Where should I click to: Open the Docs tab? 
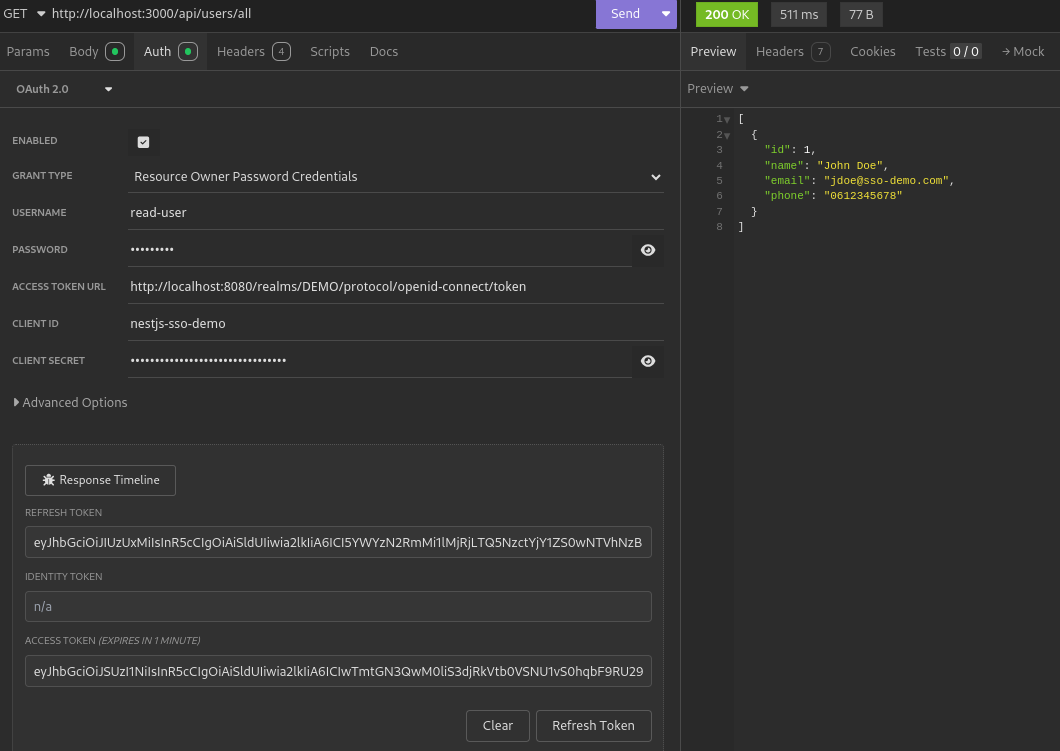coord(384,51)
